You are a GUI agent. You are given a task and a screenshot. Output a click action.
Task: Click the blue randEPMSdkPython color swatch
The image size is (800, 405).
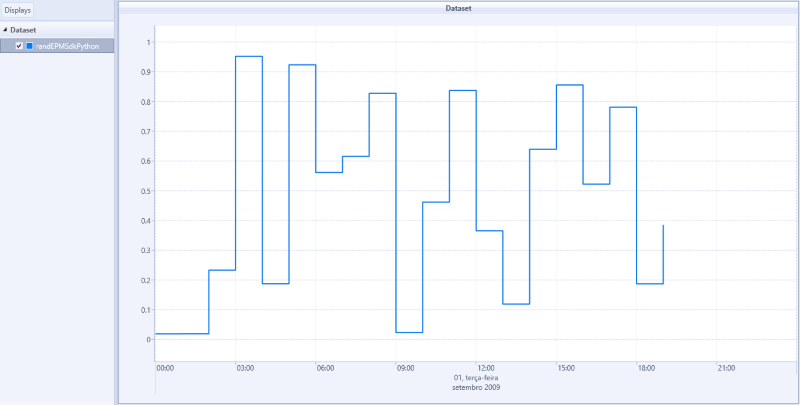point(30,46)
